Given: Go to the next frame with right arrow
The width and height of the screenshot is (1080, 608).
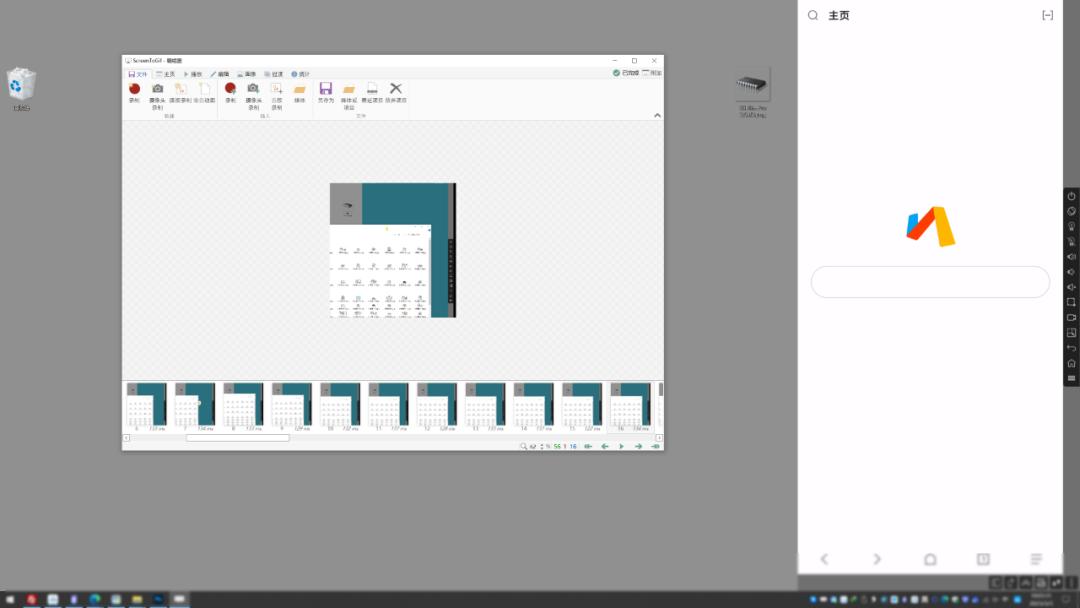Looking at the screenshot, I should pos(638,446).
